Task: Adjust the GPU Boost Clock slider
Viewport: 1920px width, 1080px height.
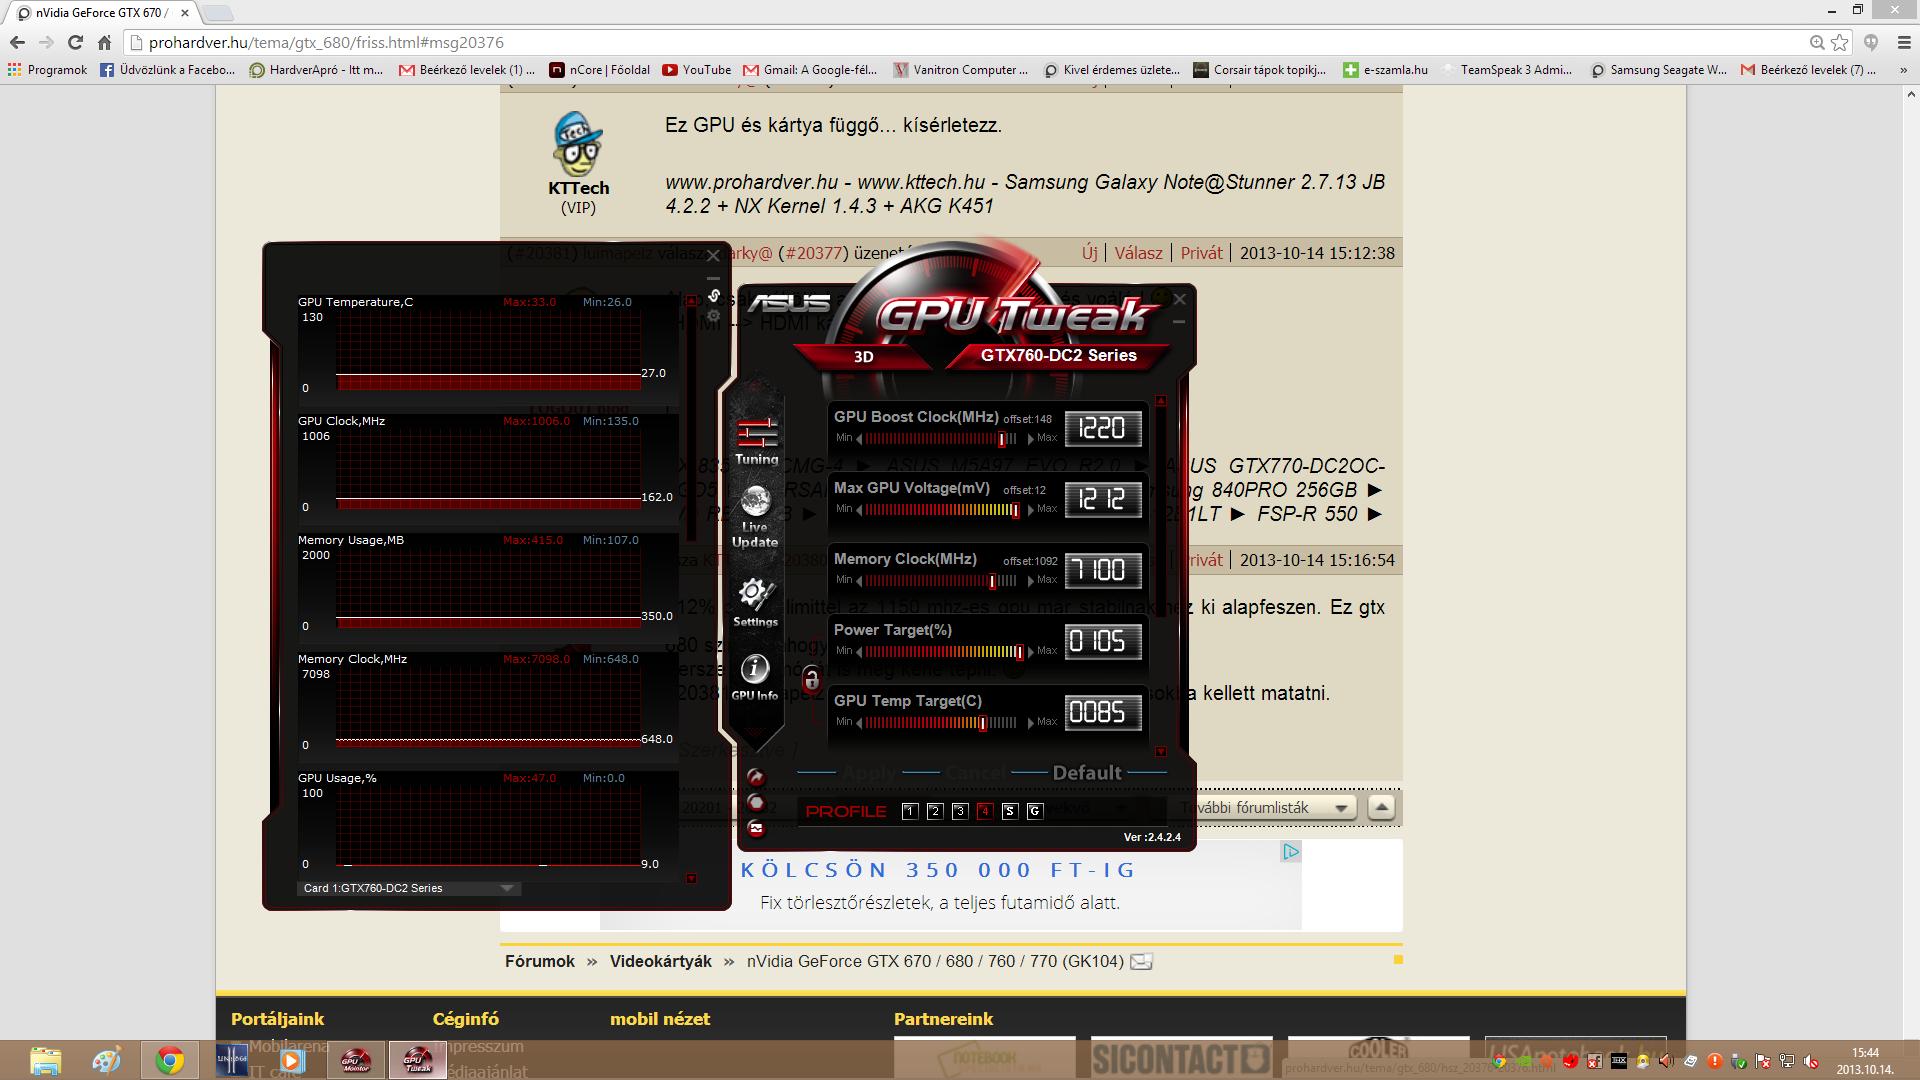Action: [x=1001, y=439]
